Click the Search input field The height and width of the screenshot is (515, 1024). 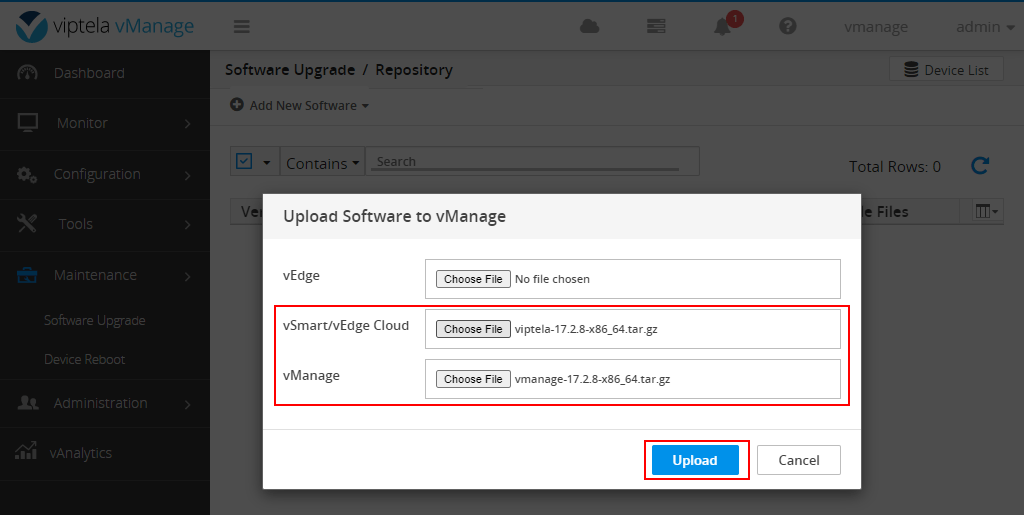[532, 162]
